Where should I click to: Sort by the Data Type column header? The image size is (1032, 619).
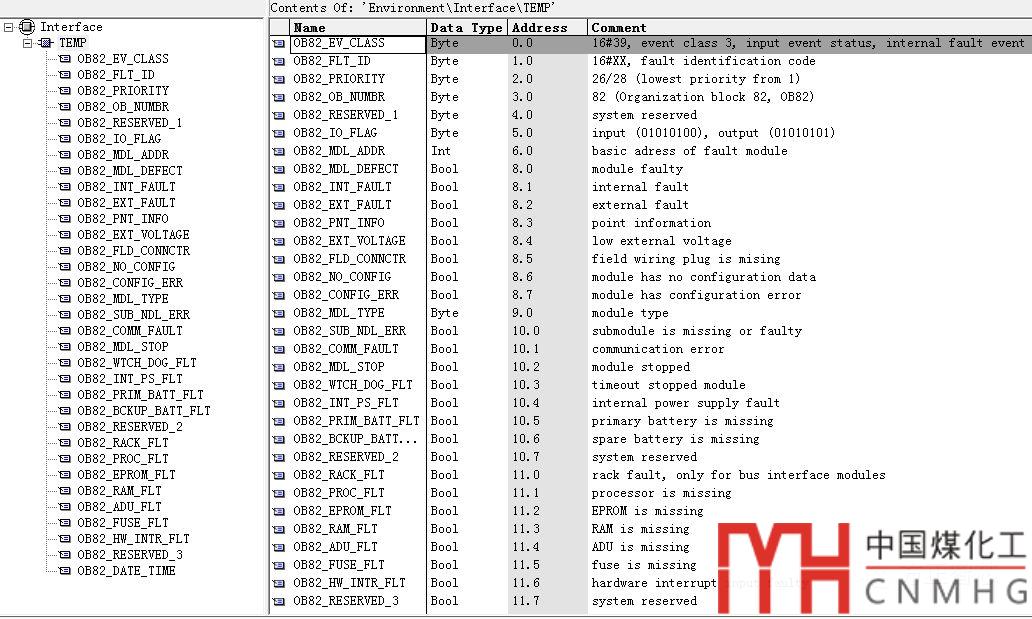click(467, 28)
